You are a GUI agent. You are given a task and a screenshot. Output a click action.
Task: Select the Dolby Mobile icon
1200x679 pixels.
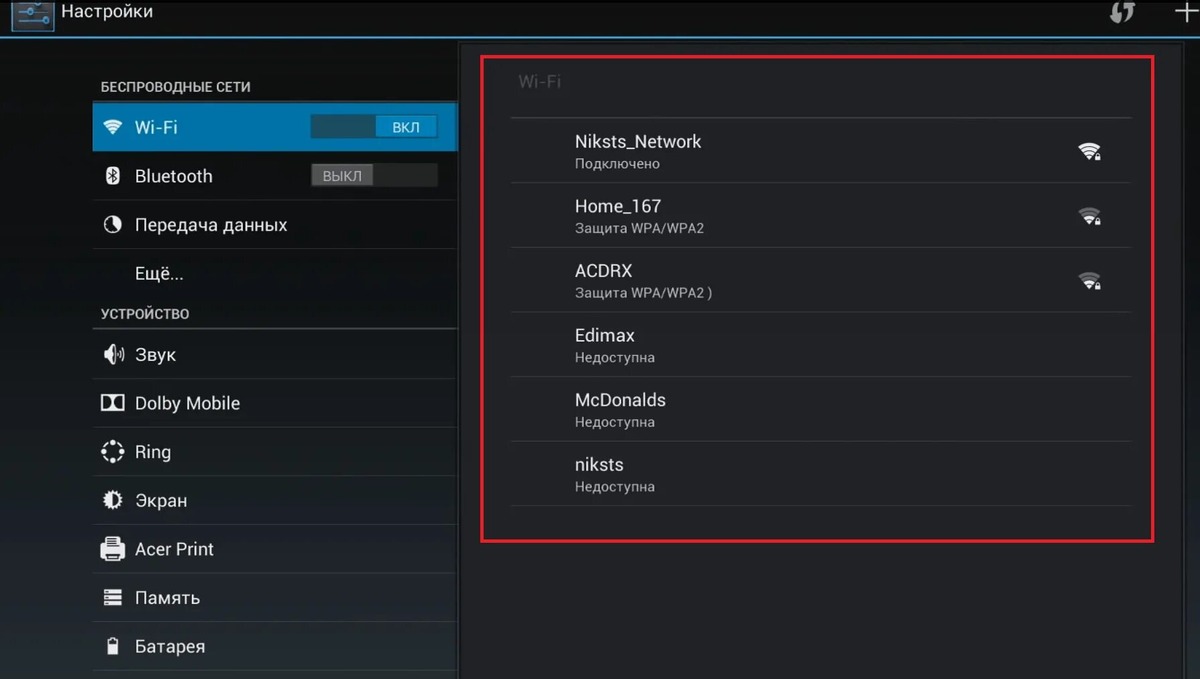pos(113,403)
